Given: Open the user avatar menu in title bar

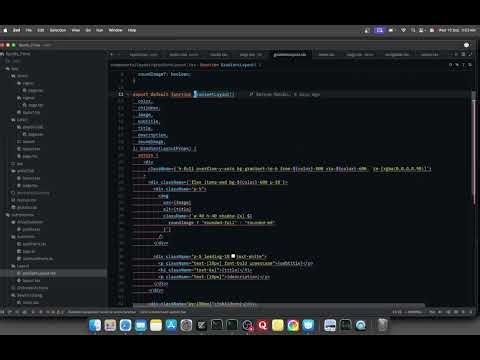Looking at the screenshot, I should tap(466, 45).
